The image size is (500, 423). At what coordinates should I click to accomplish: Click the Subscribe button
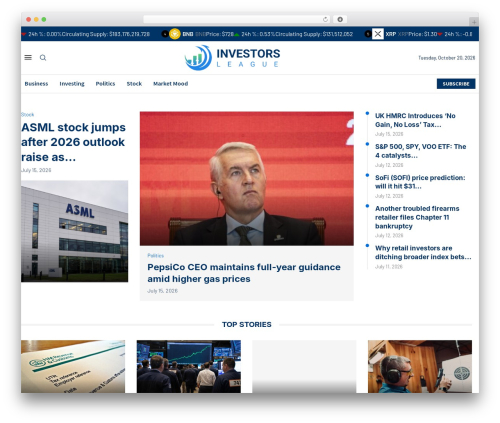coord(456,84)
